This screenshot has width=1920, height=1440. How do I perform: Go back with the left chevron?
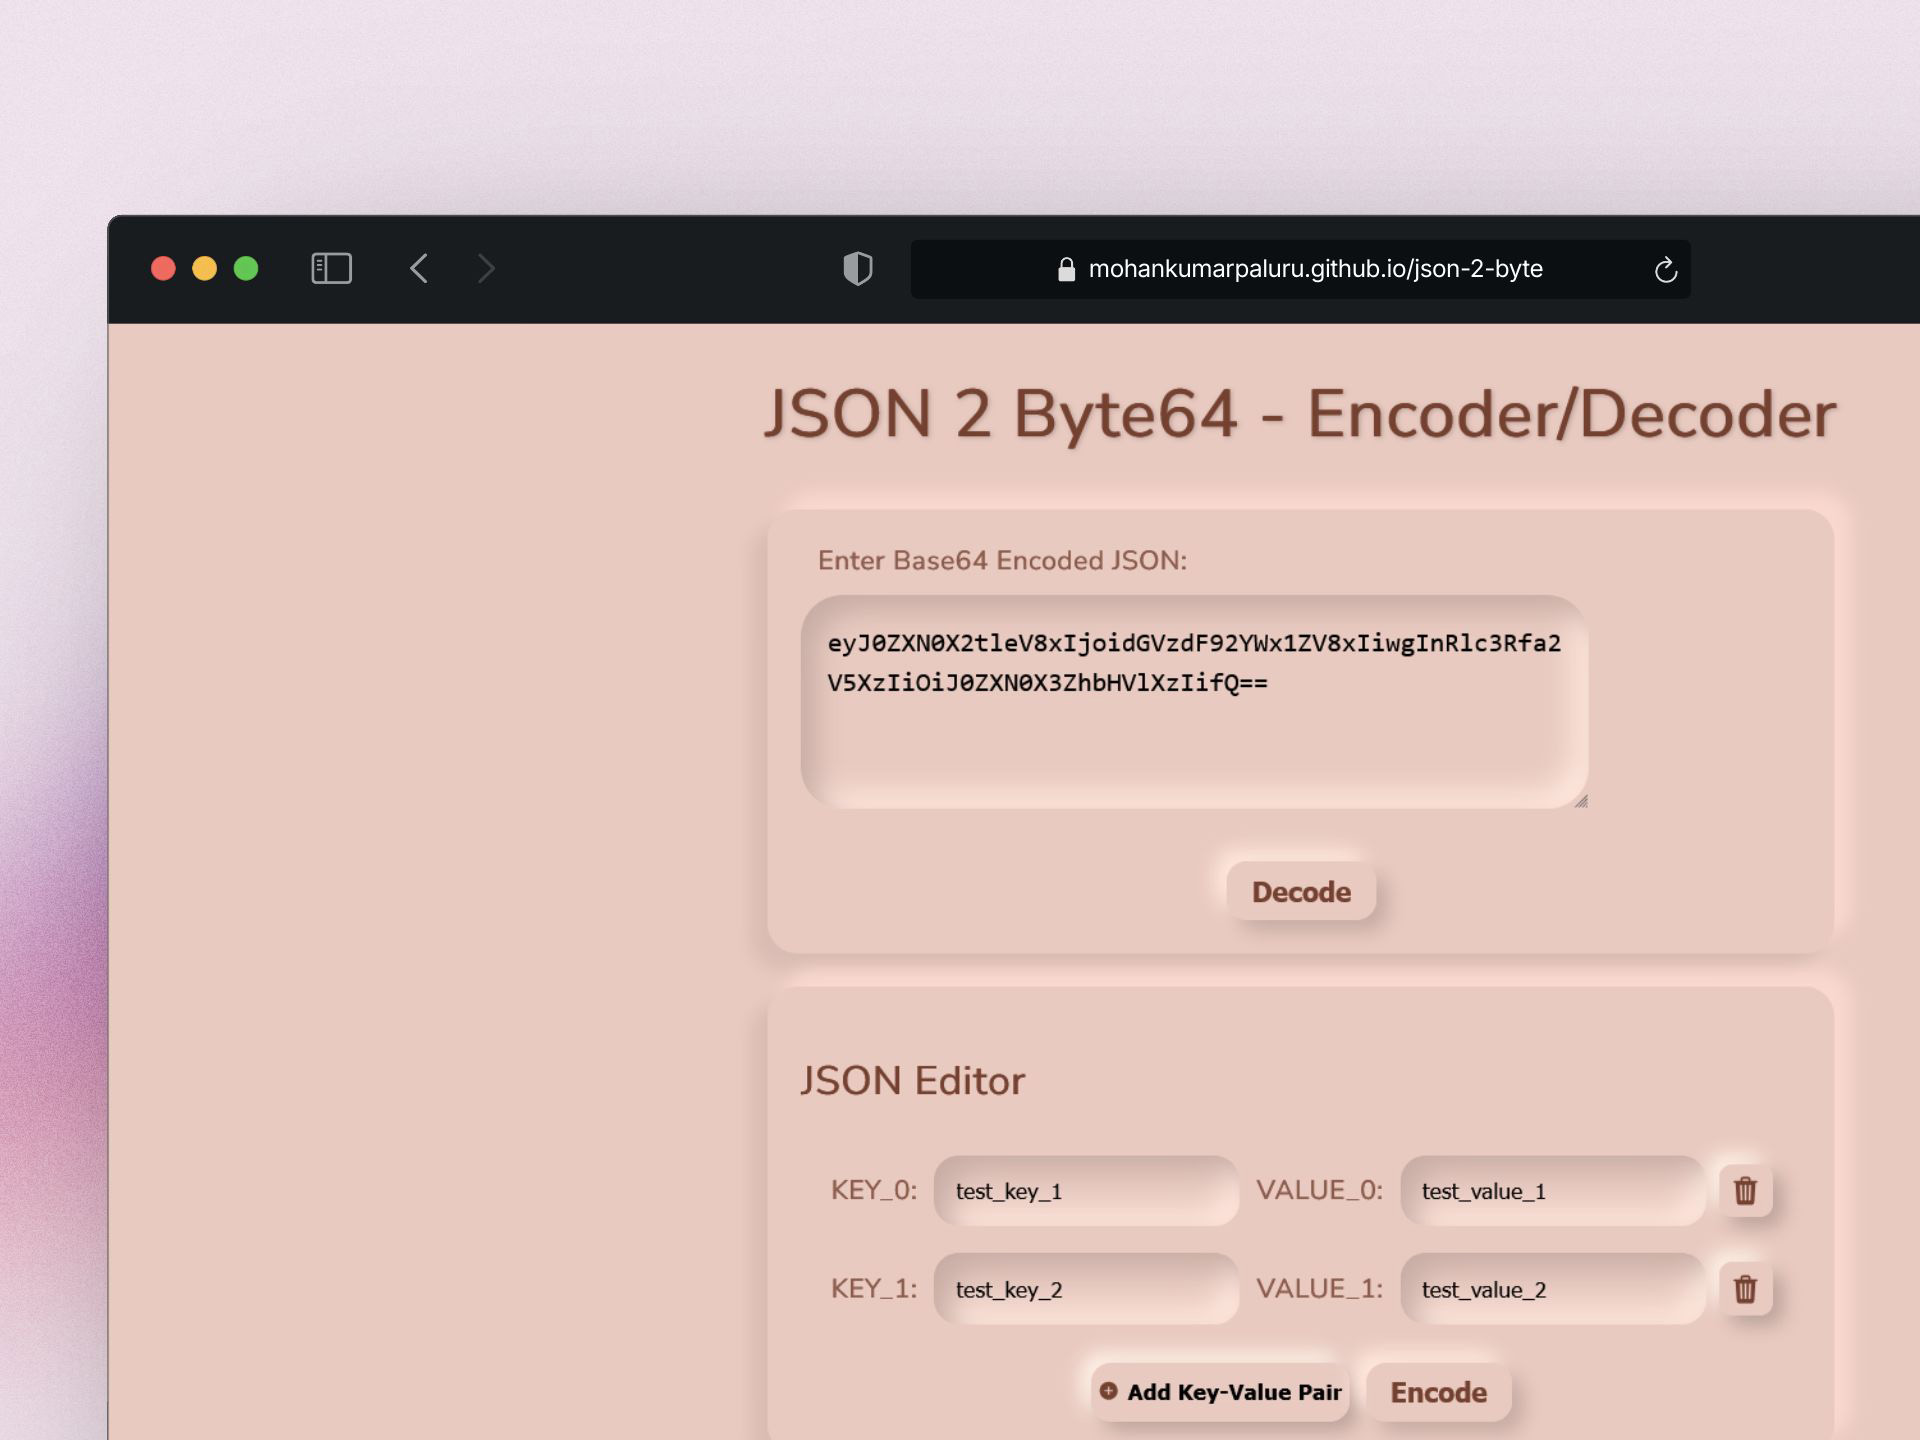tap(419, 268)
